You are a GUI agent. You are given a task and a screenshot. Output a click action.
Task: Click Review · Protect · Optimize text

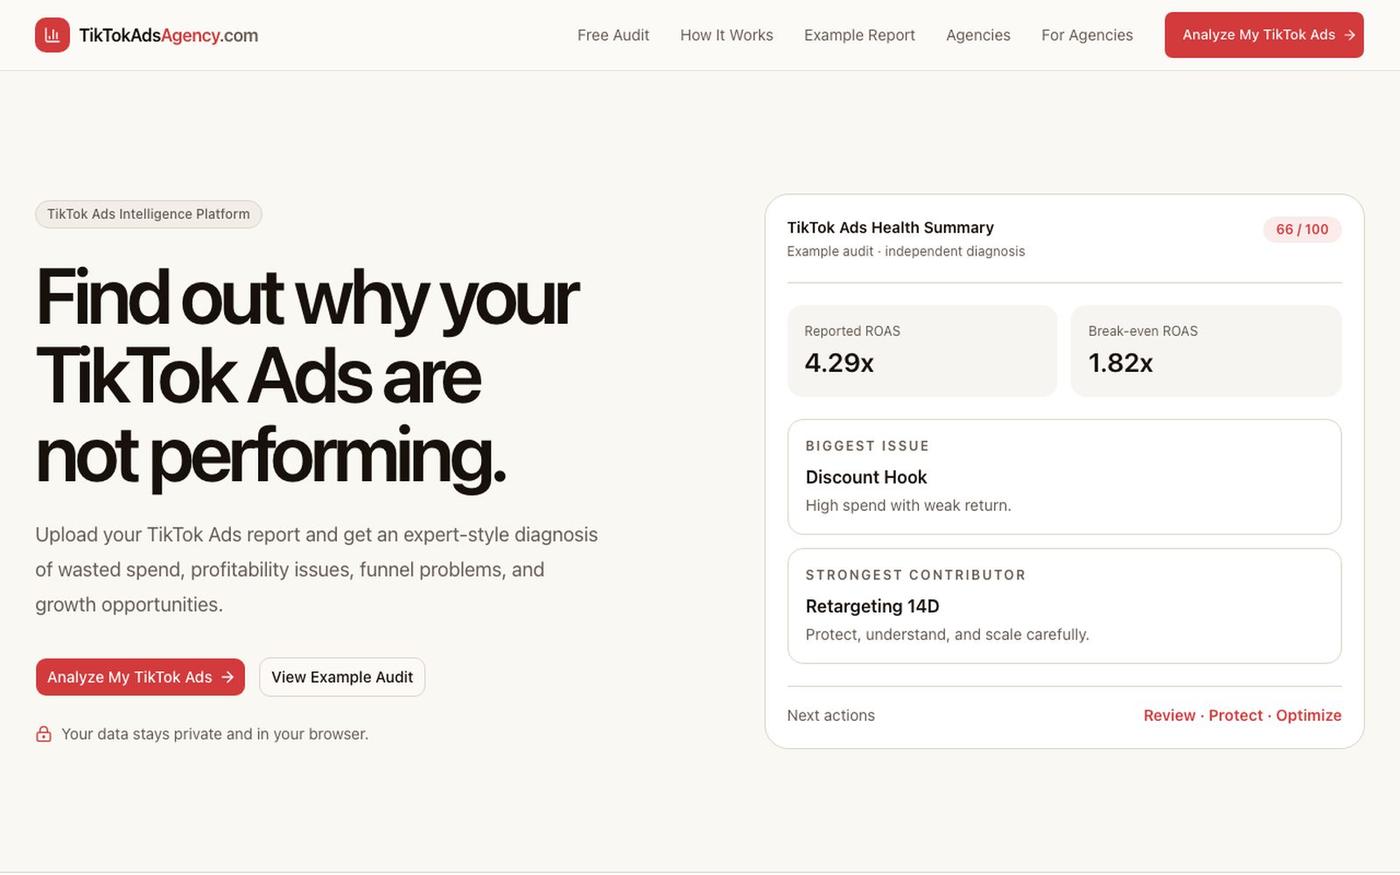pos(1243,715)
